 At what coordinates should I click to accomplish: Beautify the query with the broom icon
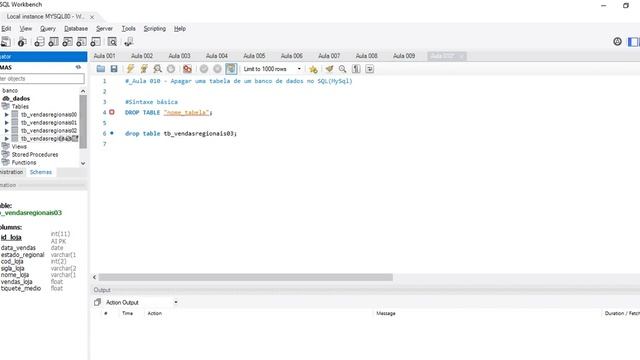(x=329, y=69)
